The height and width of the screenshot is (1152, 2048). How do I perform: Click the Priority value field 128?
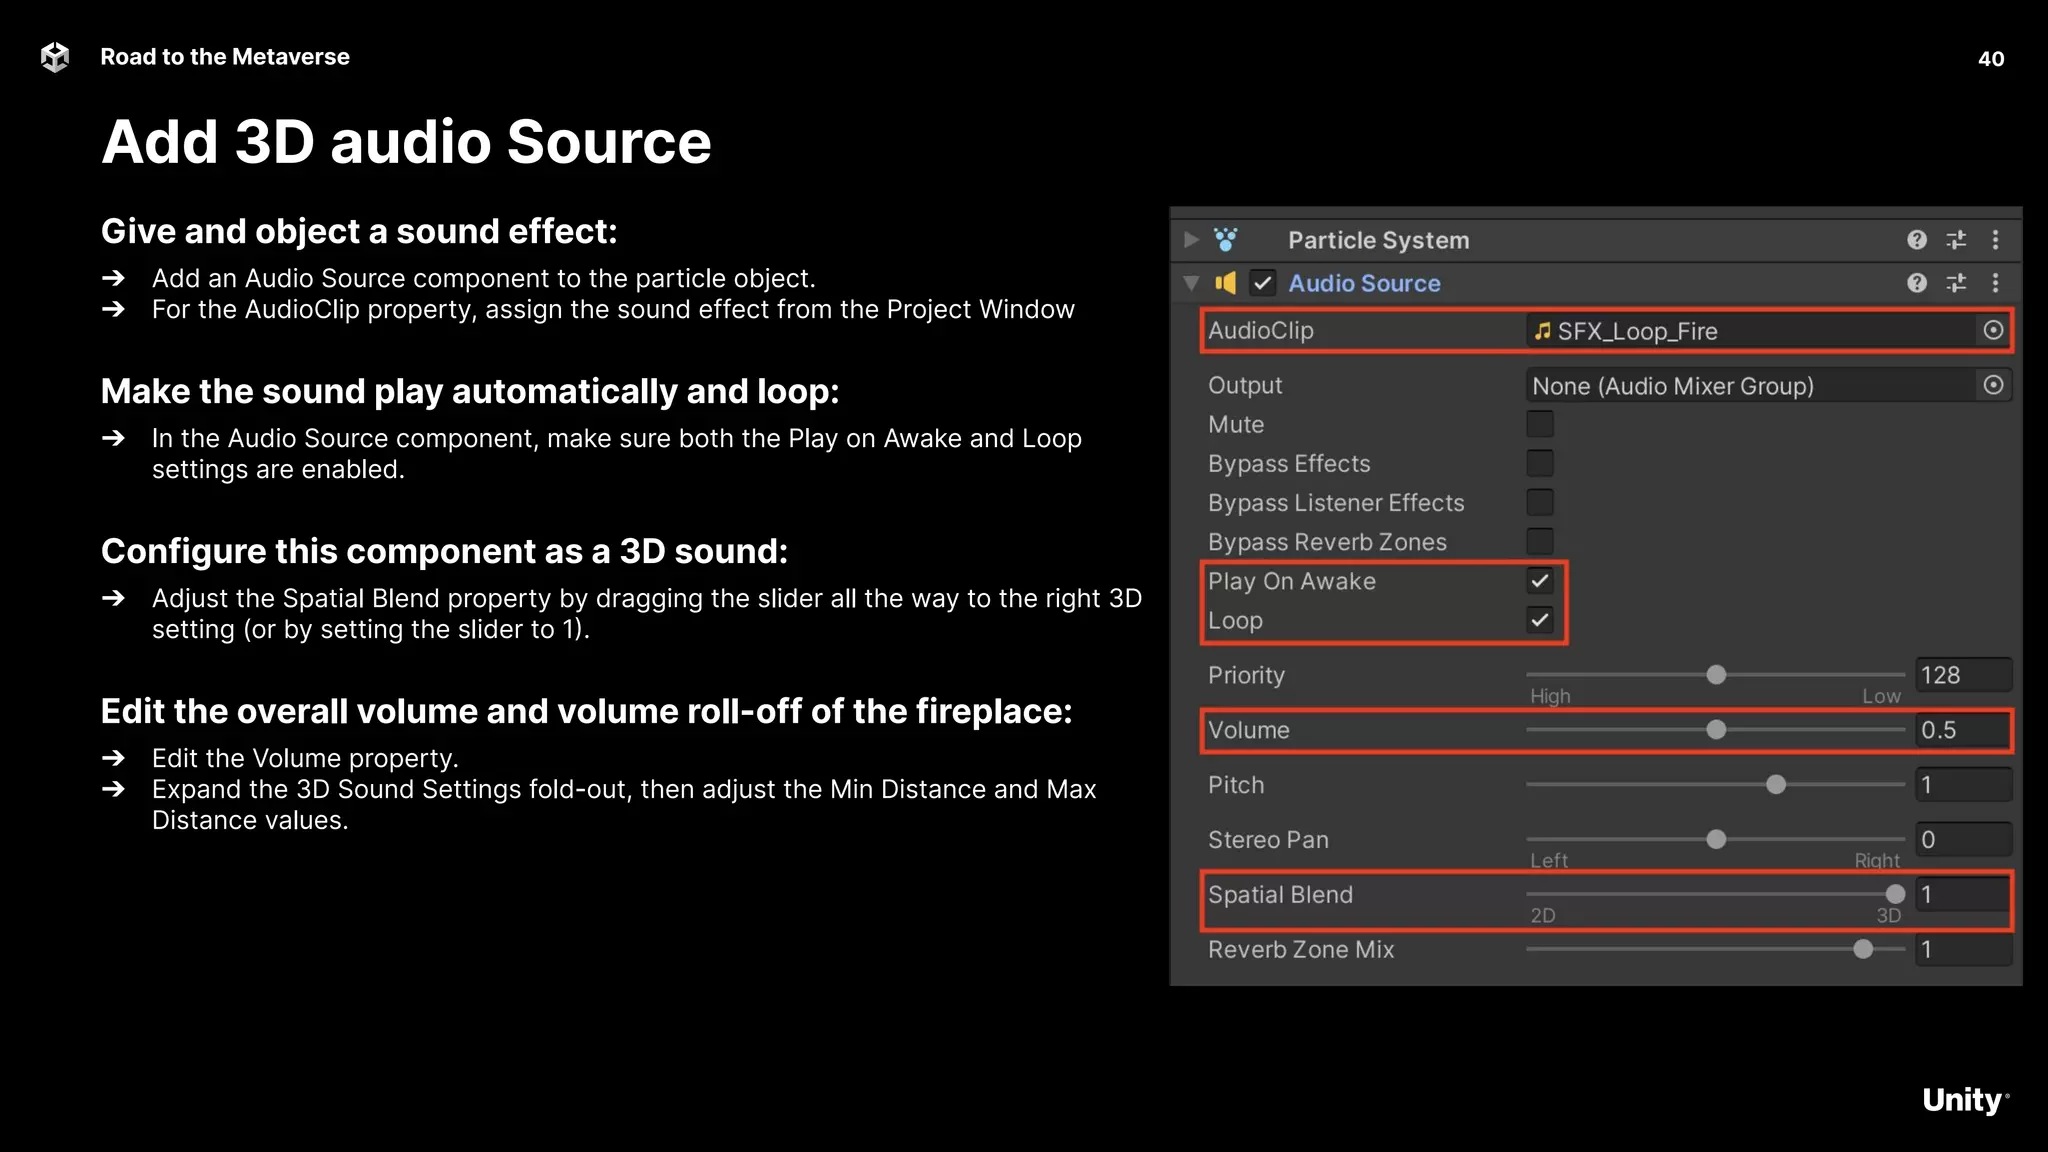1962,675
